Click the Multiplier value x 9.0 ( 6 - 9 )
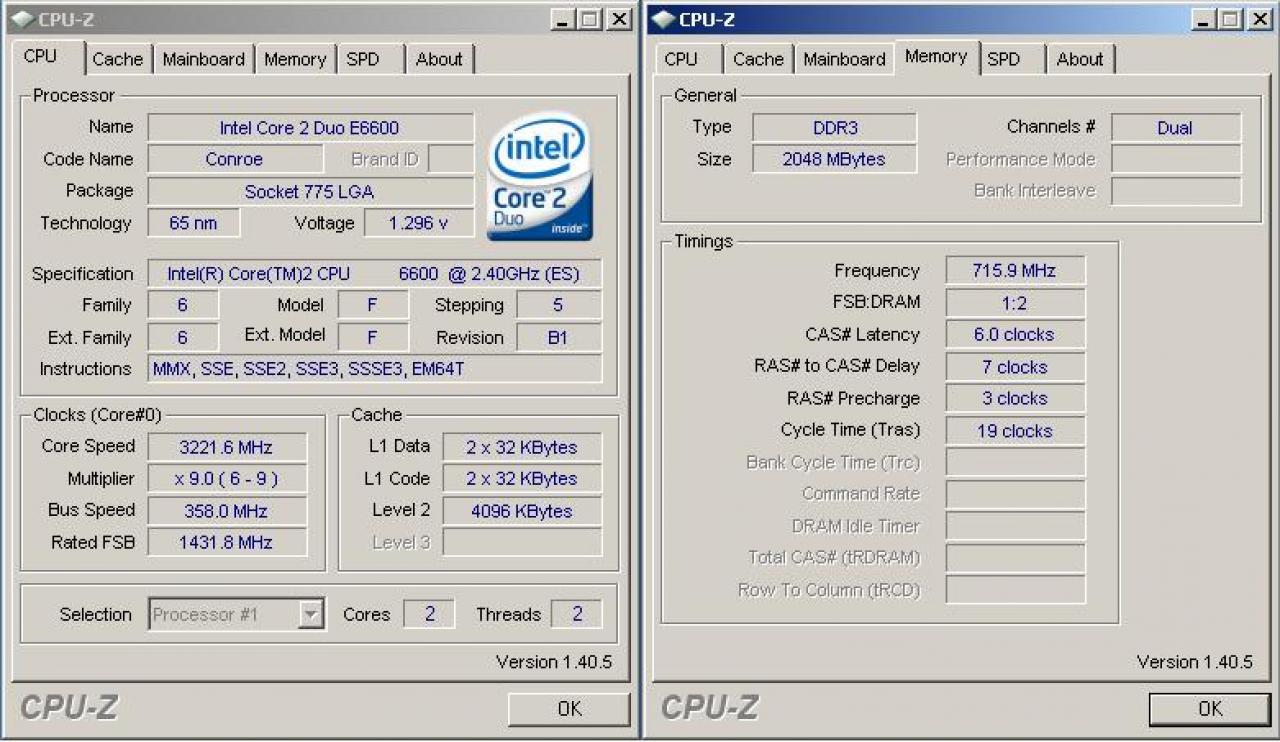Screen dimensions: 1280x742 [226, 479]
